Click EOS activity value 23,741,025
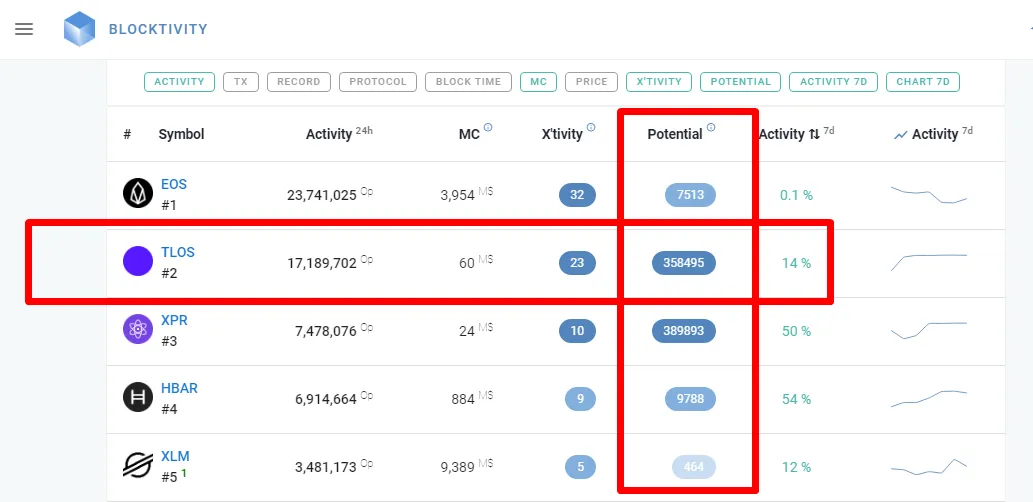This screenshot has height=502, width=1033. tap(322, 195)
